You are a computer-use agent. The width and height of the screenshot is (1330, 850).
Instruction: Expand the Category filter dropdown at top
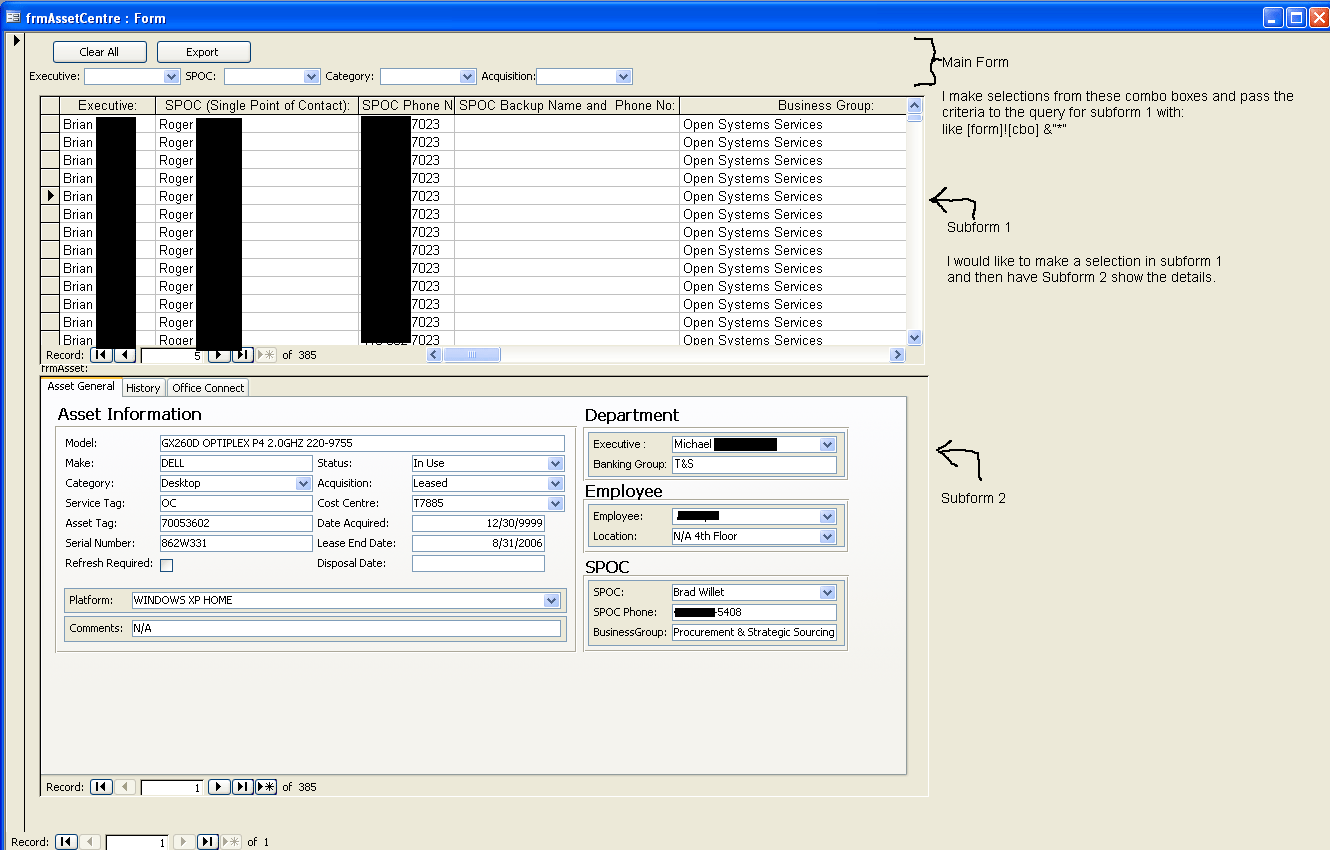tap(467, 76)
